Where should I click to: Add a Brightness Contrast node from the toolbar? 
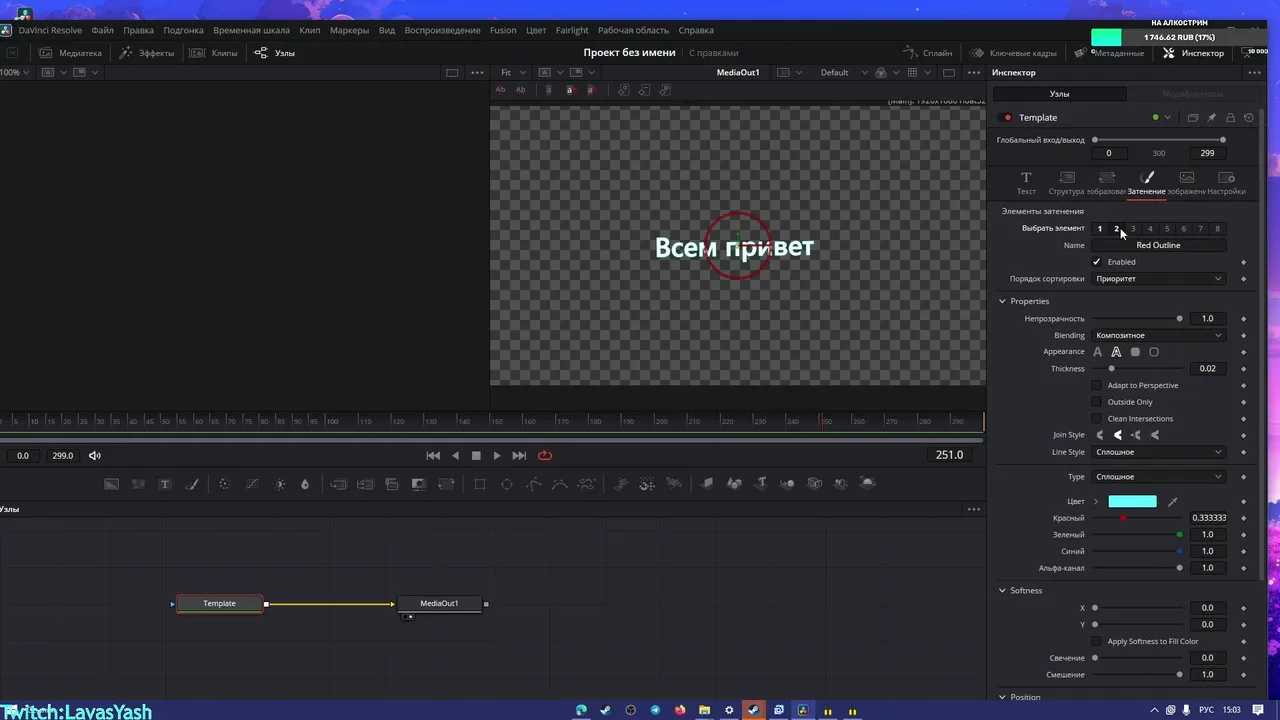(x=279, y=484)
